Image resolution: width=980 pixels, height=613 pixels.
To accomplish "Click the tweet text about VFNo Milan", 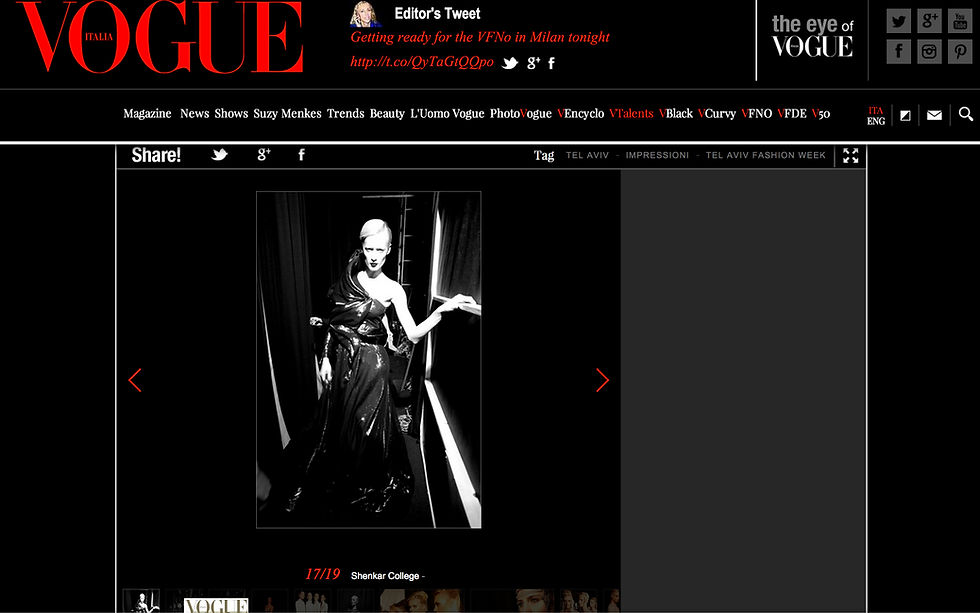I will tap(479, 37).
